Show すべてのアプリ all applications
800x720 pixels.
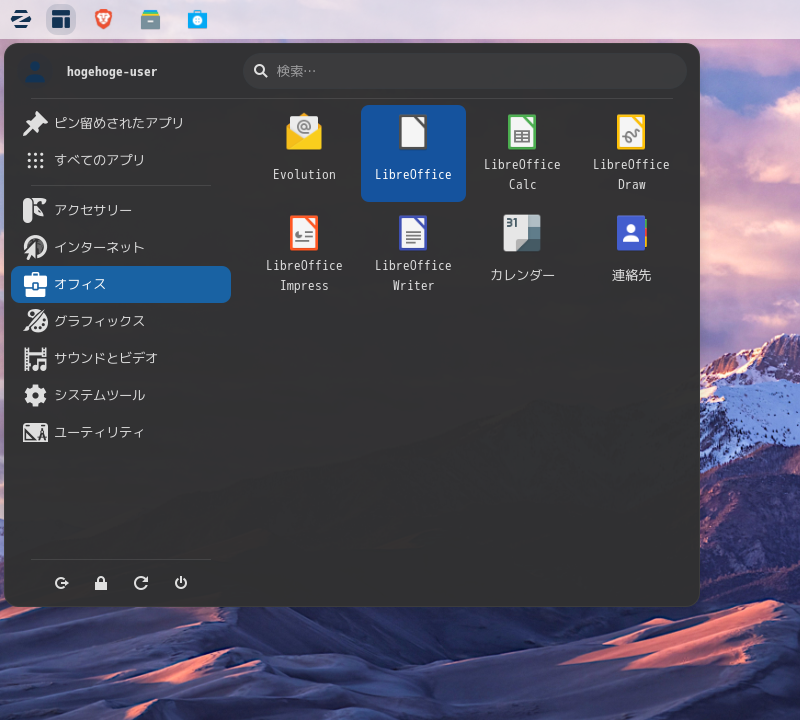click(121, 160)
